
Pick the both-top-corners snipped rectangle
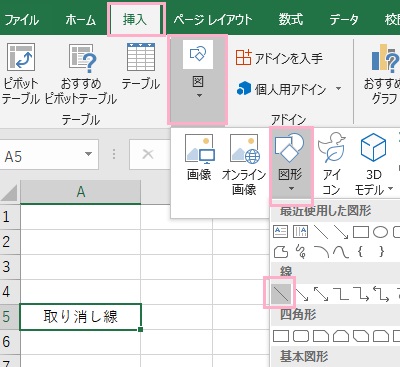341,336
